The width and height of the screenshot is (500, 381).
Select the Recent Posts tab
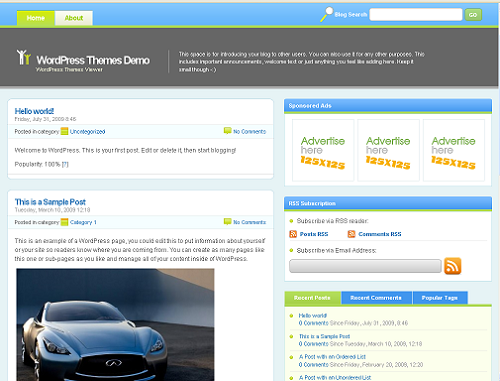pyautogui.click(x=312, y=298)
